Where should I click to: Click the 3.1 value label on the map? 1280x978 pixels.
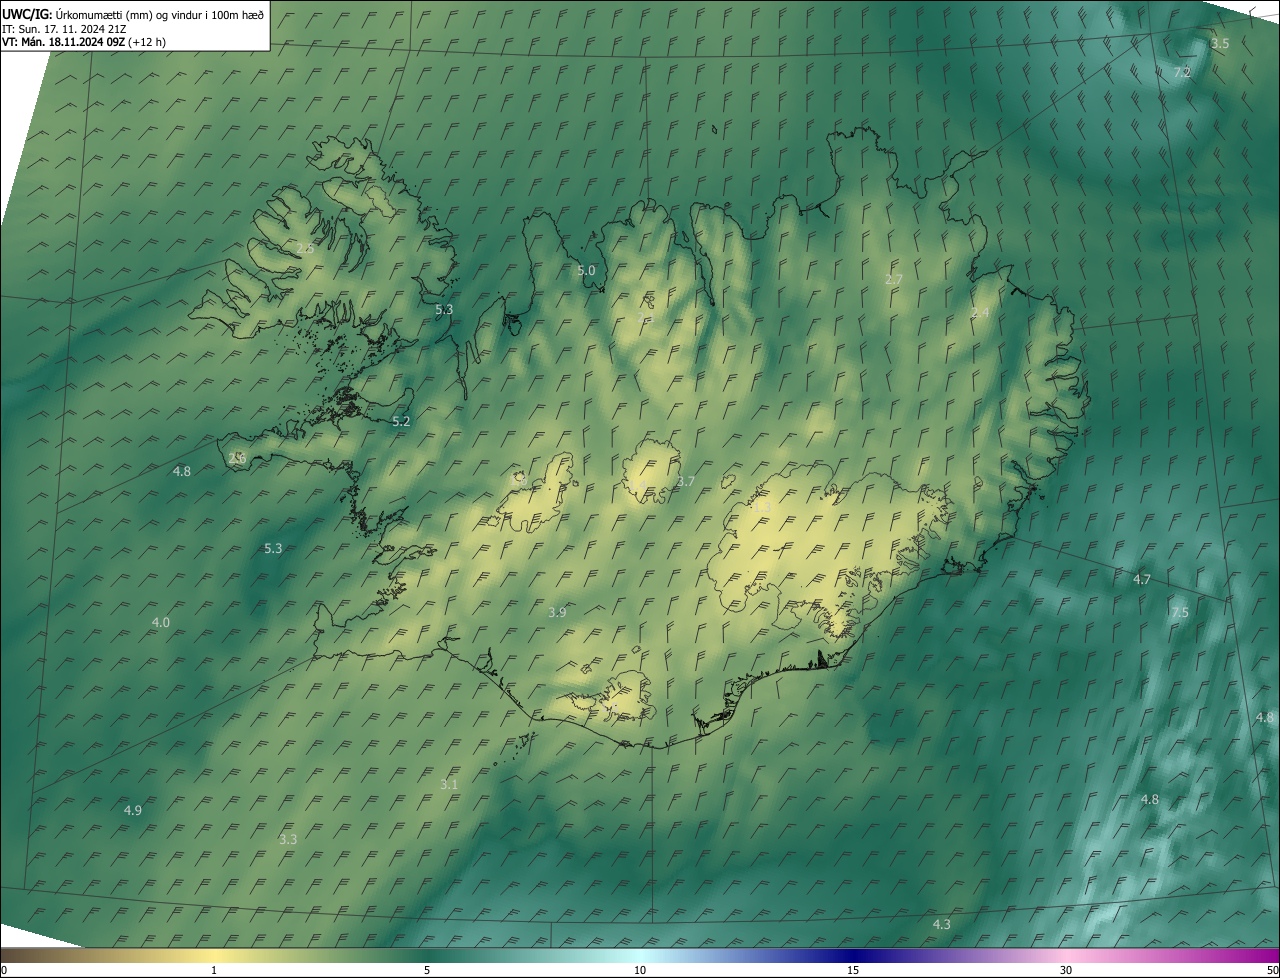449,784
